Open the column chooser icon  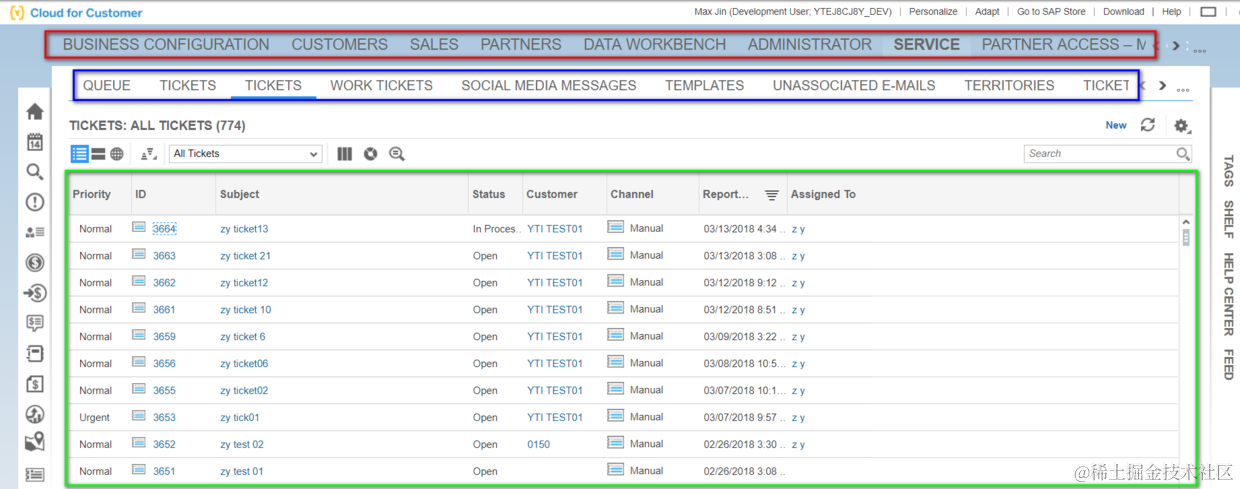tap(345, 154)
